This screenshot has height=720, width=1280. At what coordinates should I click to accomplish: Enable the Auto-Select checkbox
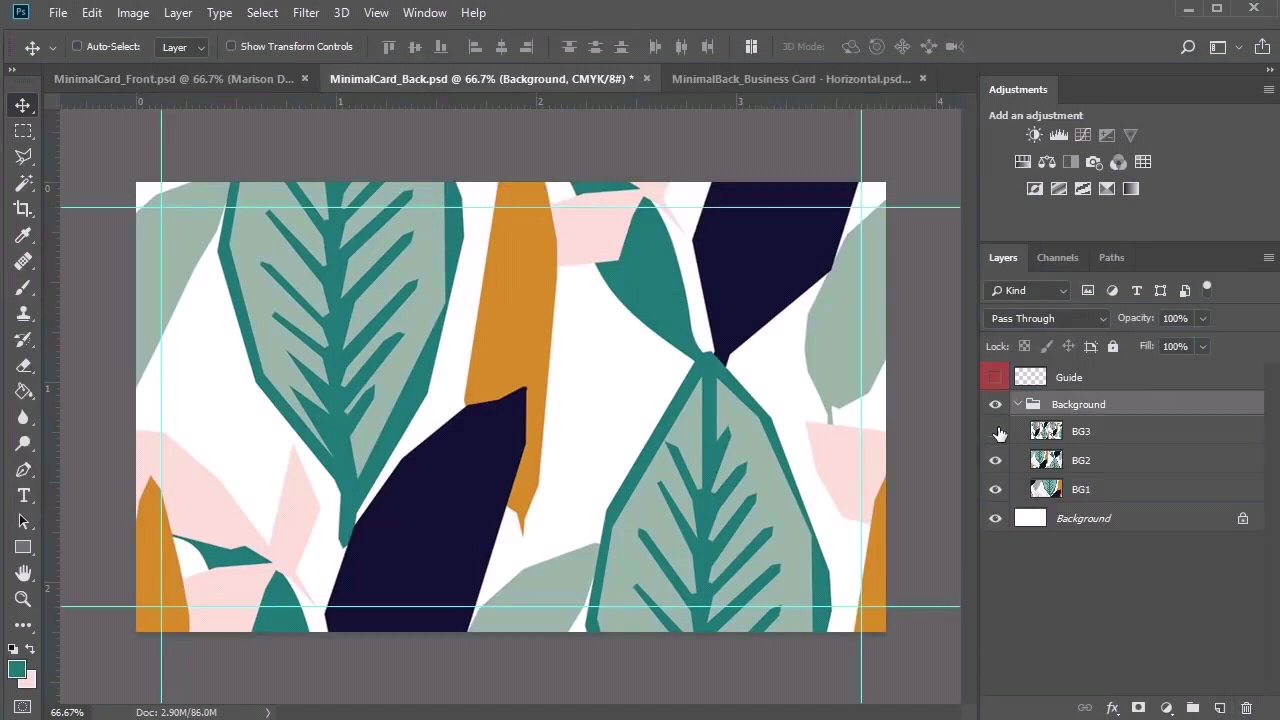[x=77, y=46]
